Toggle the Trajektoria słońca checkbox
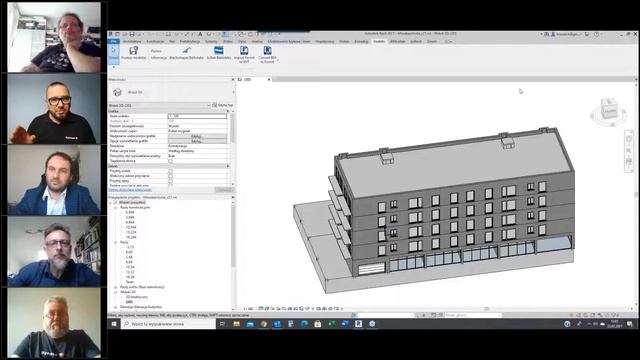 [x=171, y=161]
